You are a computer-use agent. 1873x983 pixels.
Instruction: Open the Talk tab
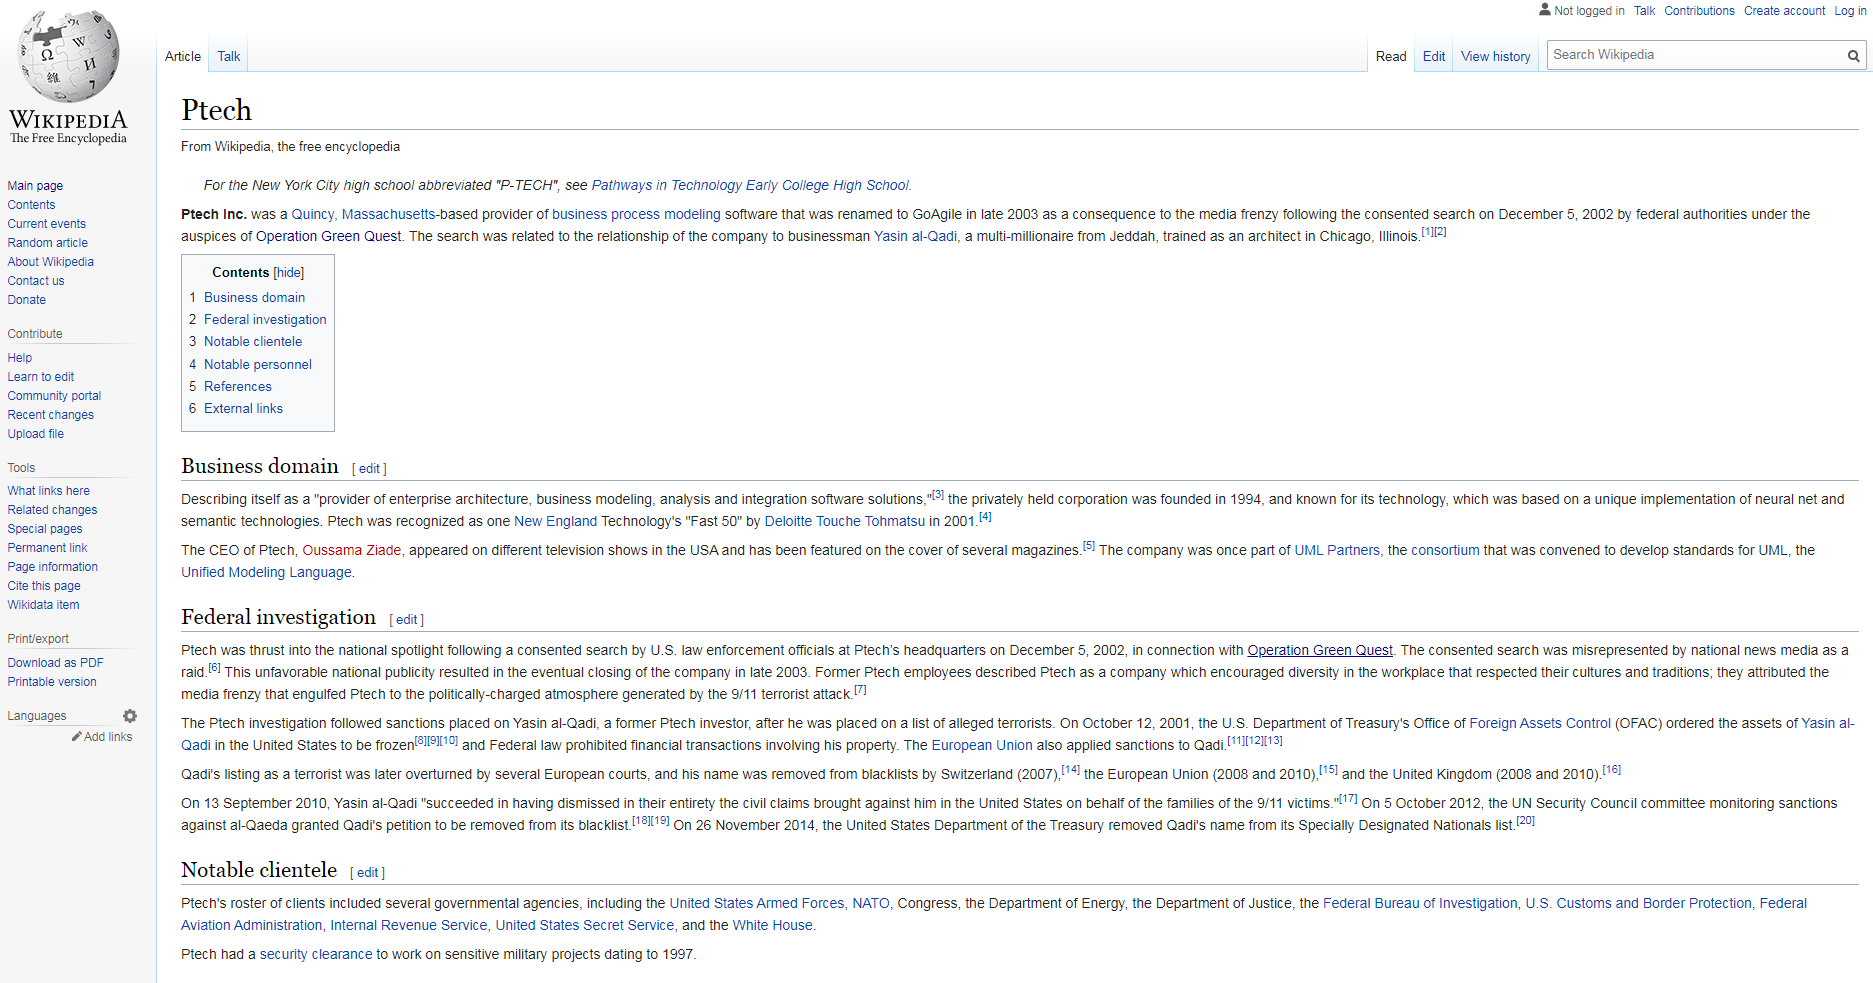pos(229,57)
